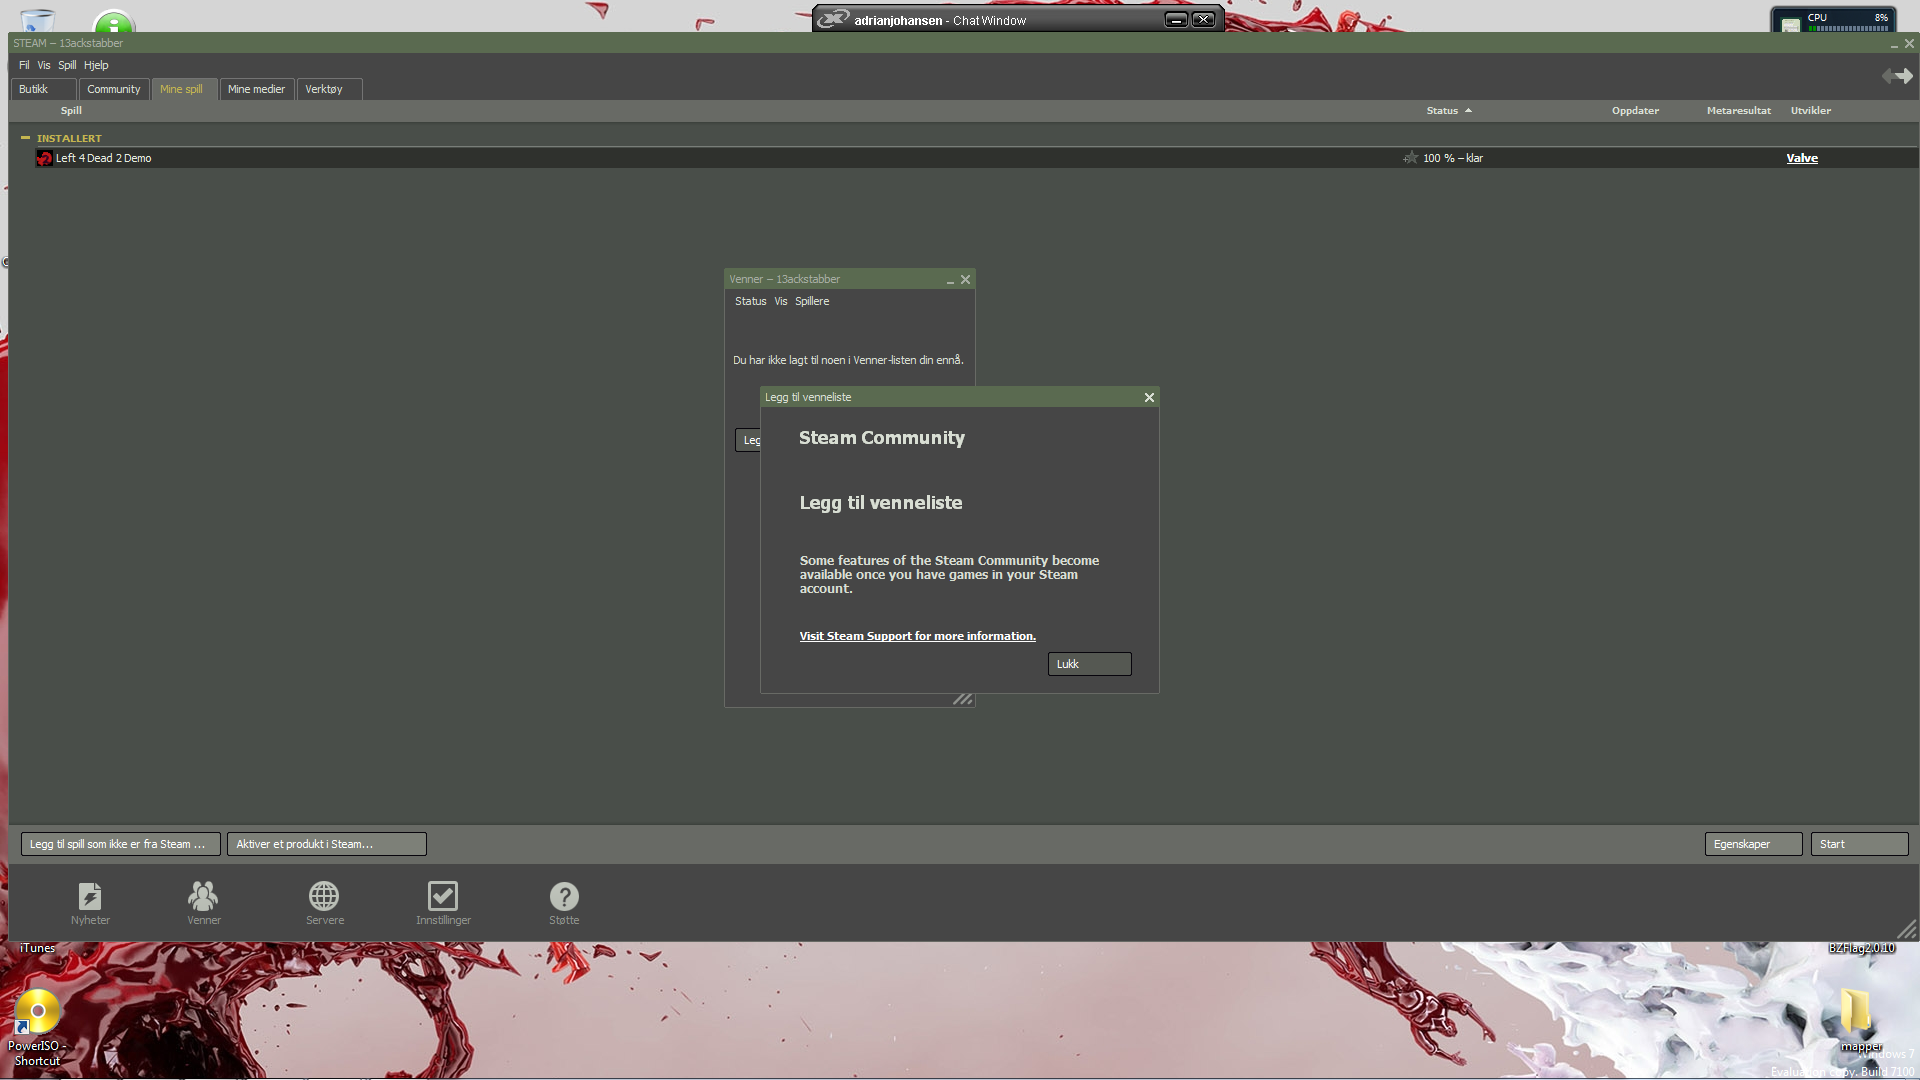Open PowerISO shortcut on the desktop
Image resolution: width=1920 pixels, height=1080 pixels.
tap(37, 1026)
